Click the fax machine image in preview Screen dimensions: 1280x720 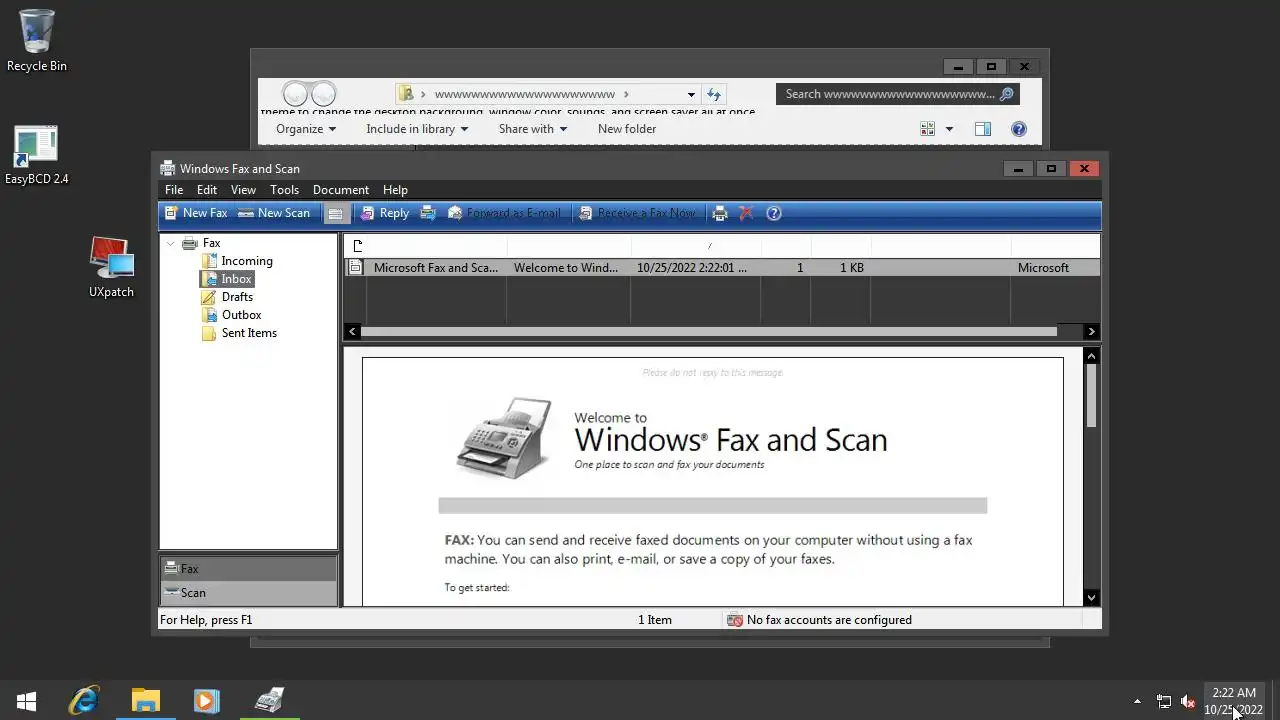504,437
